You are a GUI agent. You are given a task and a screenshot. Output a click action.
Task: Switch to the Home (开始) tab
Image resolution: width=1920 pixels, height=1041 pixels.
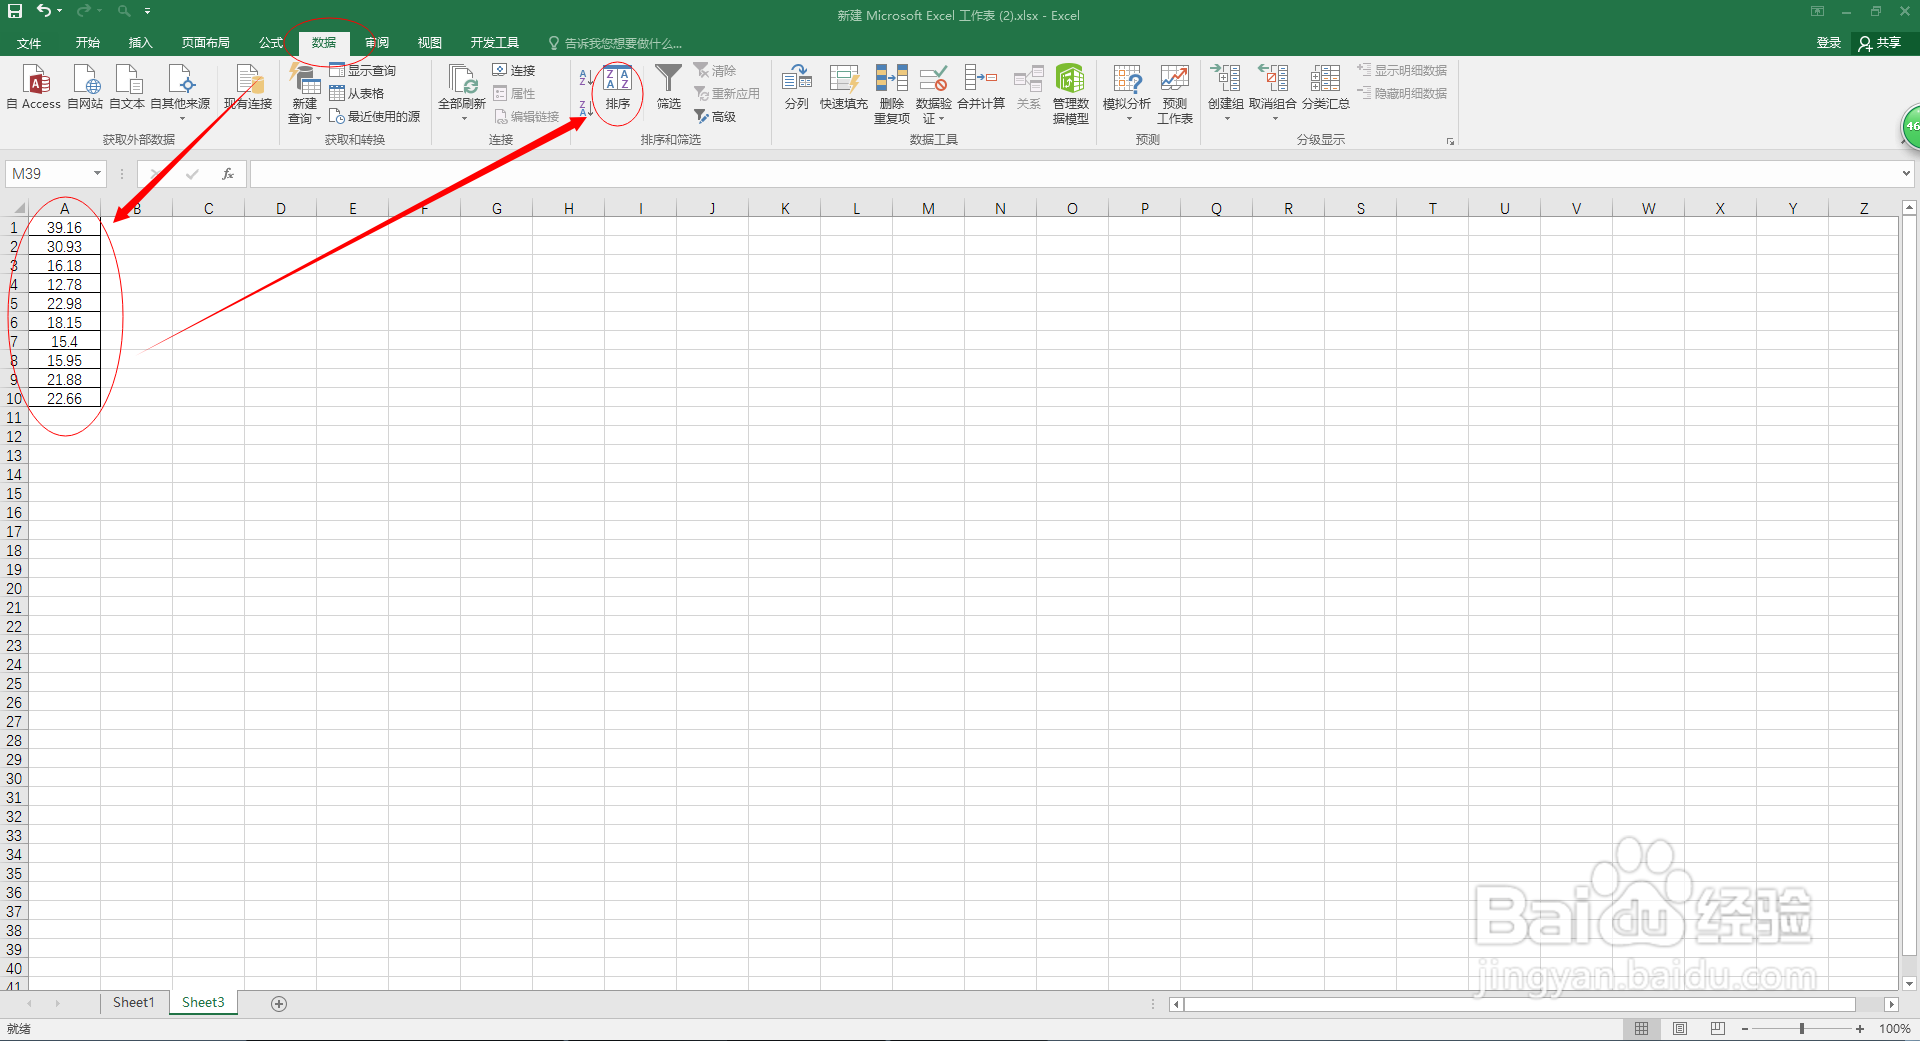(x=88, y=43)
